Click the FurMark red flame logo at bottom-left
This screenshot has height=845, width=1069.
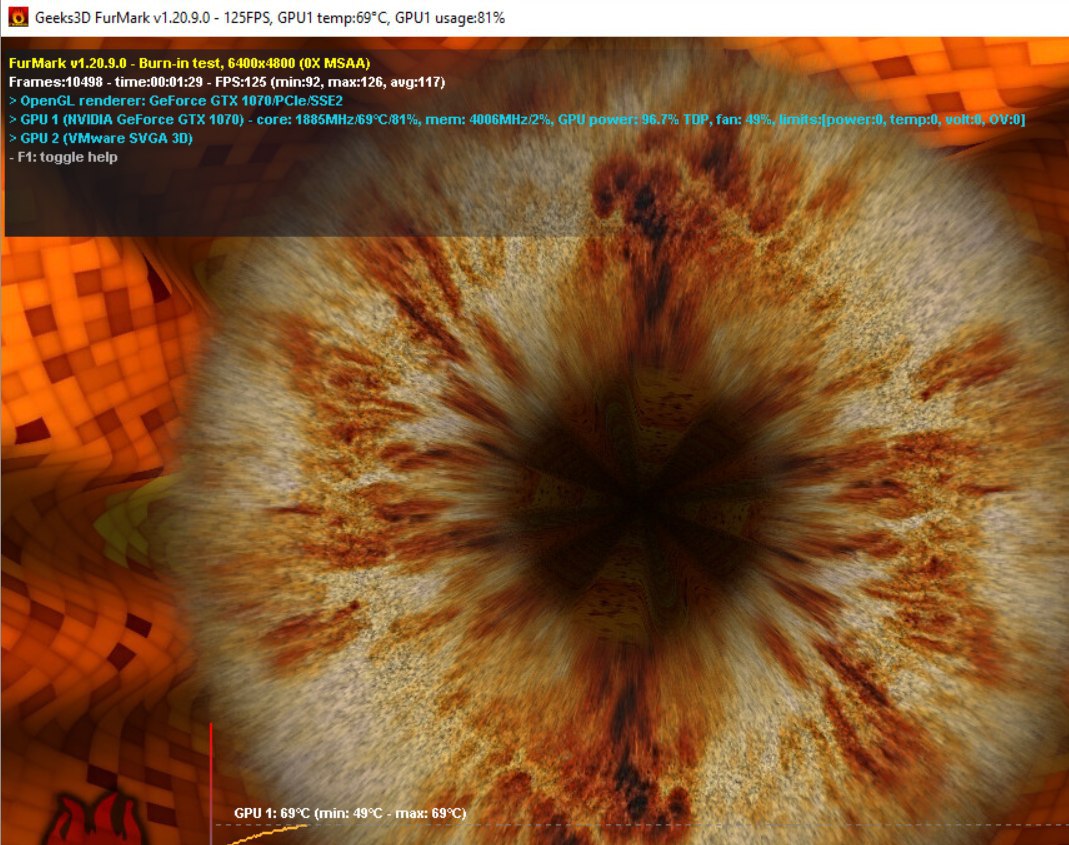95,818
